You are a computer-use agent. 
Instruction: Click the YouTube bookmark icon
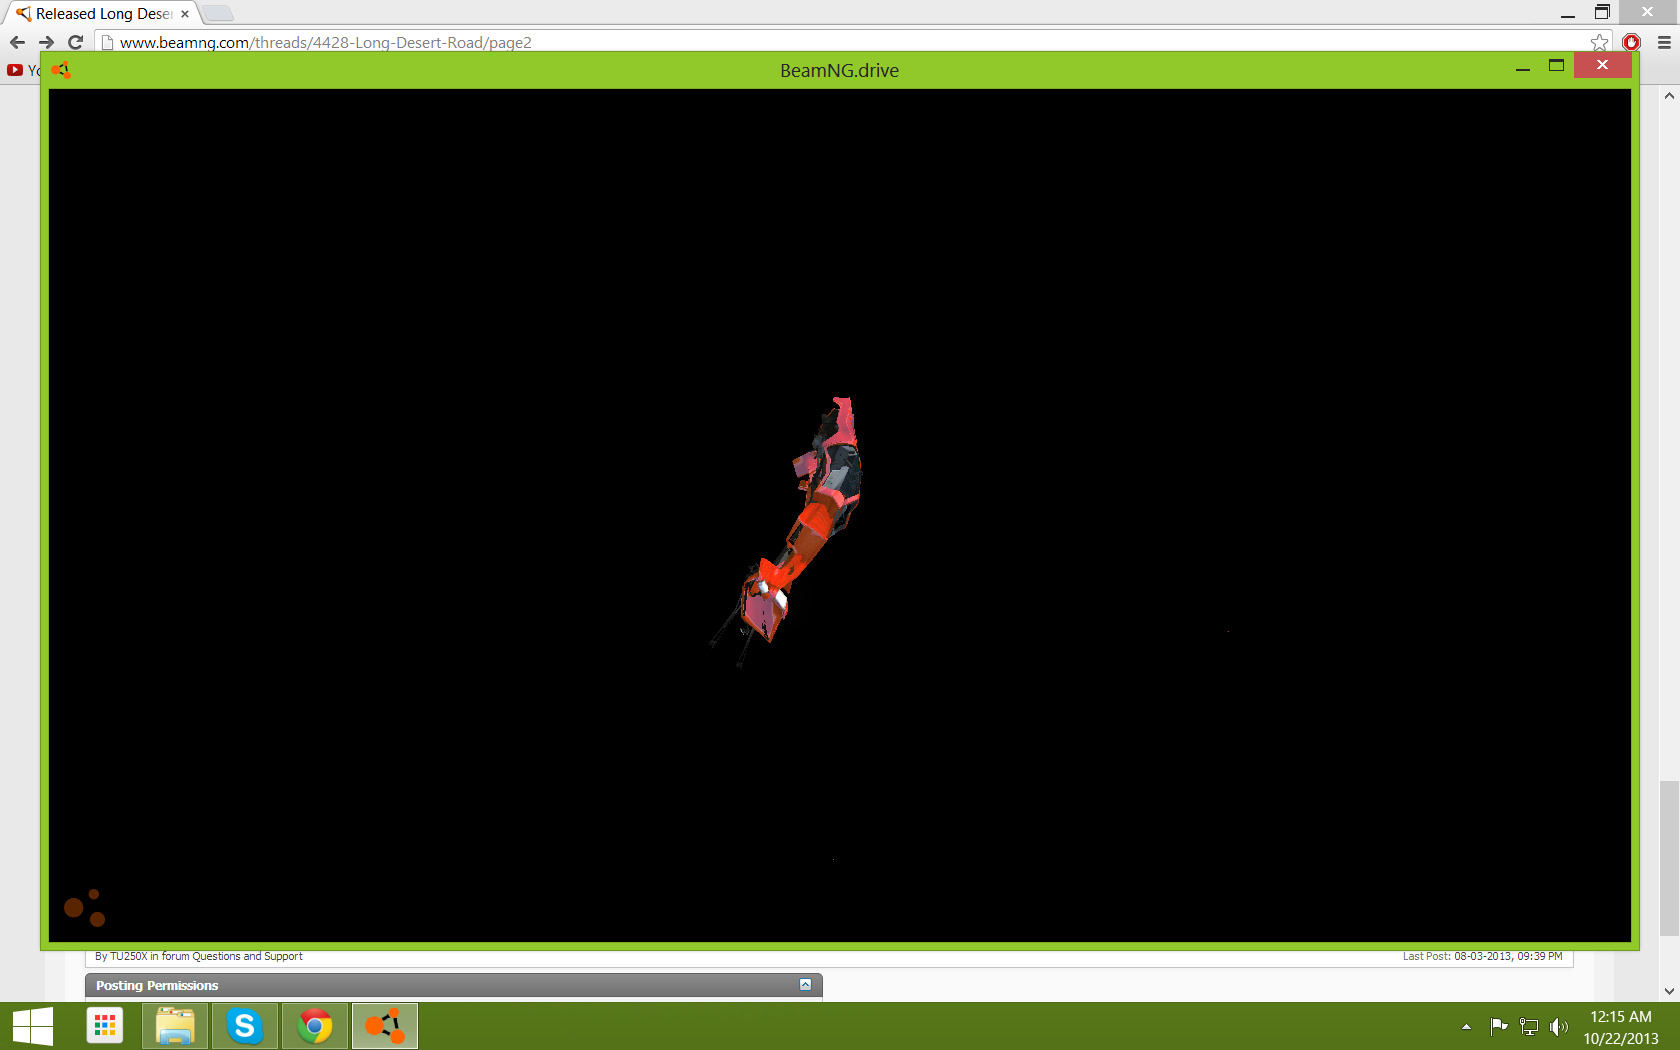15,70
